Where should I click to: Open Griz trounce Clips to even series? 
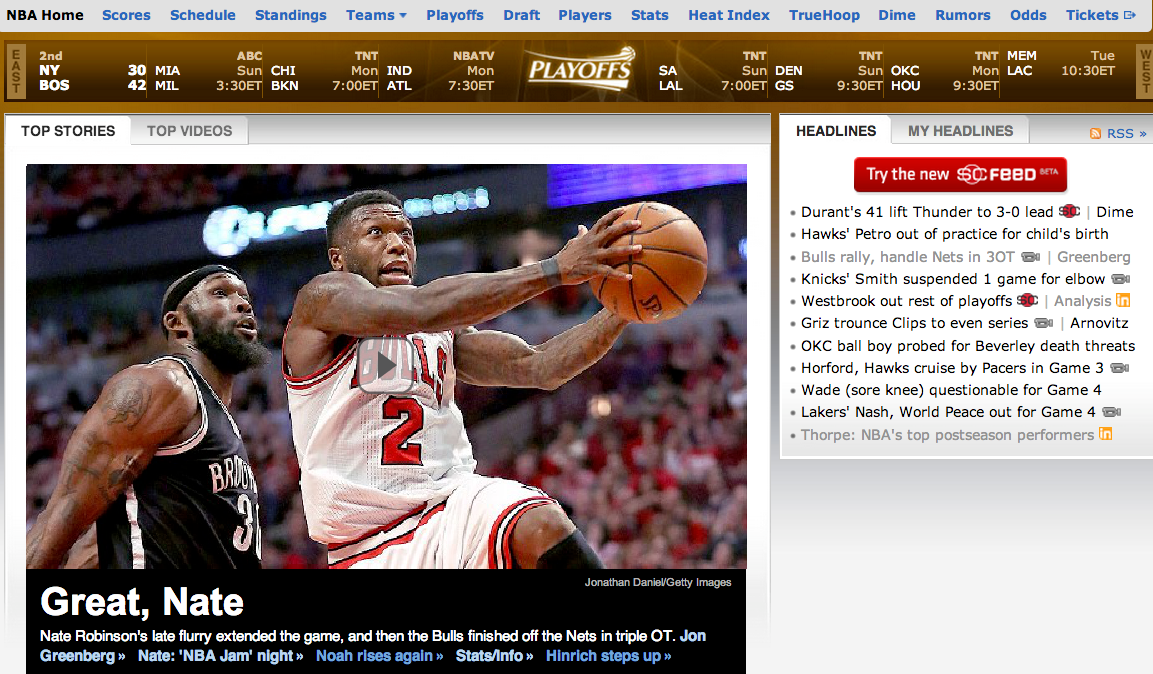(914, 323)
